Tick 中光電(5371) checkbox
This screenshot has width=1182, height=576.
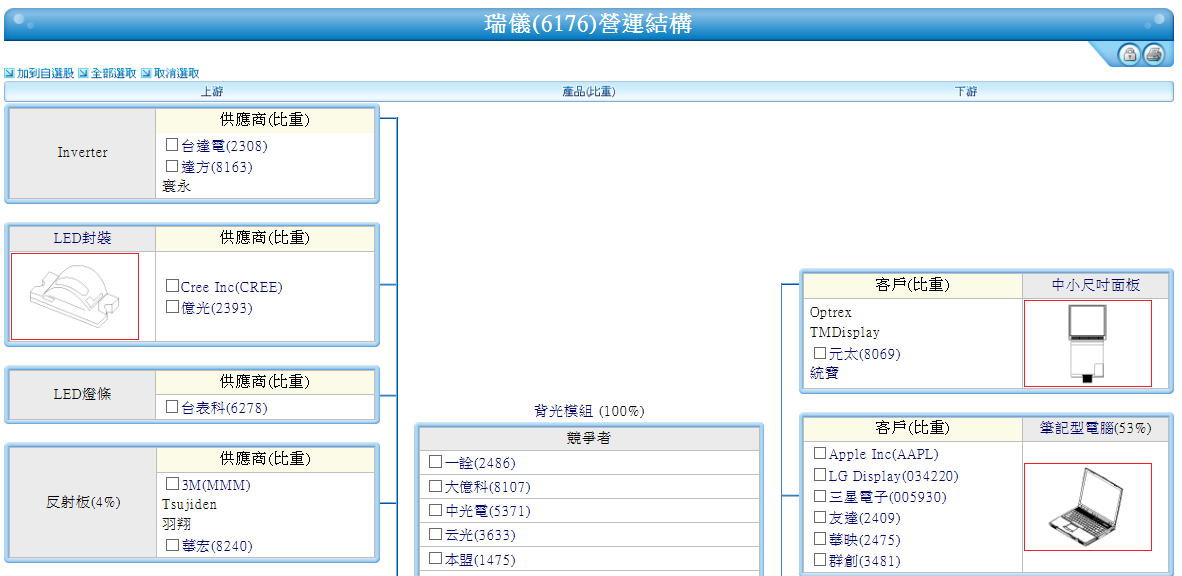(435, 510)
